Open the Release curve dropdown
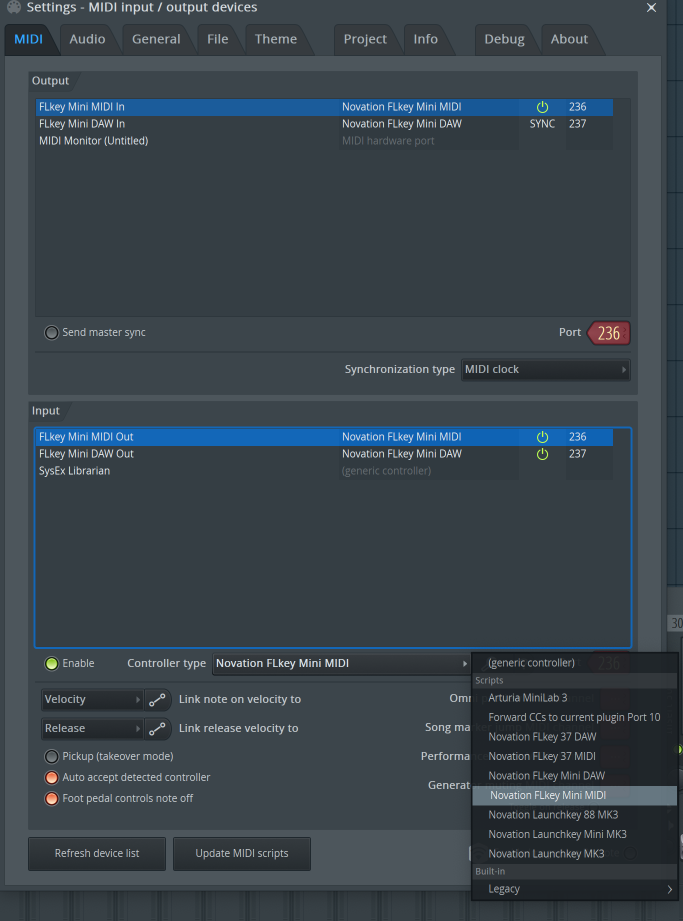Image resolution: width=683 pixels, height=921 pixels. pos(92,728)
